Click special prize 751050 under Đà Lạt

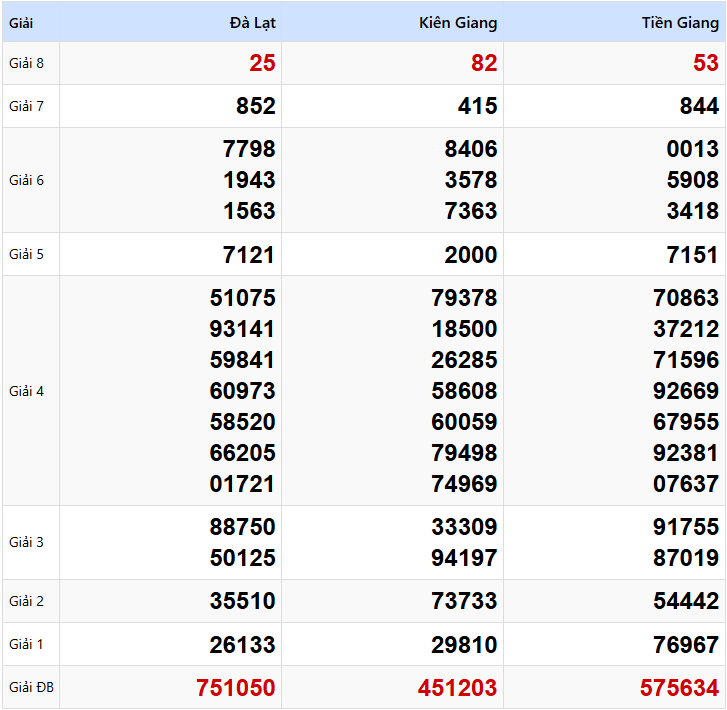[x=236, y=688]
